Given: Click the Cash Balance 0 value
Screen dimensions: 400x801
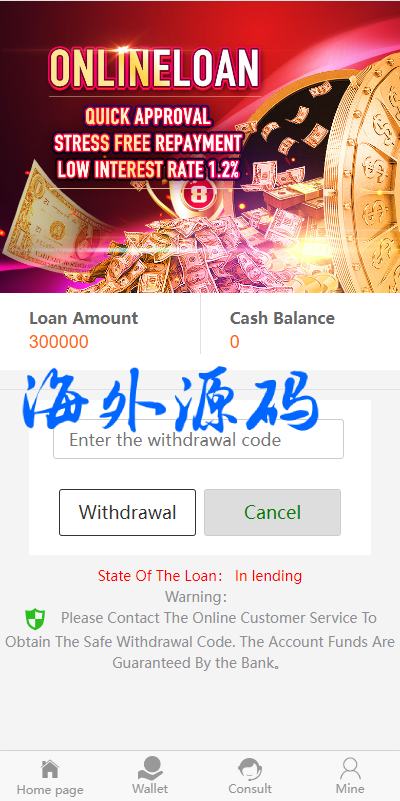Looking at the screenshot, I should (234, 342).
